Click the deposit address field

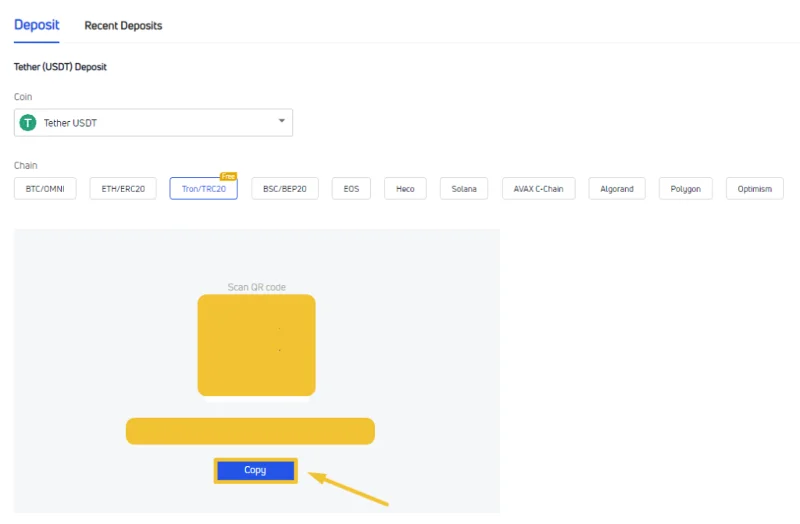tap(250, 431)
